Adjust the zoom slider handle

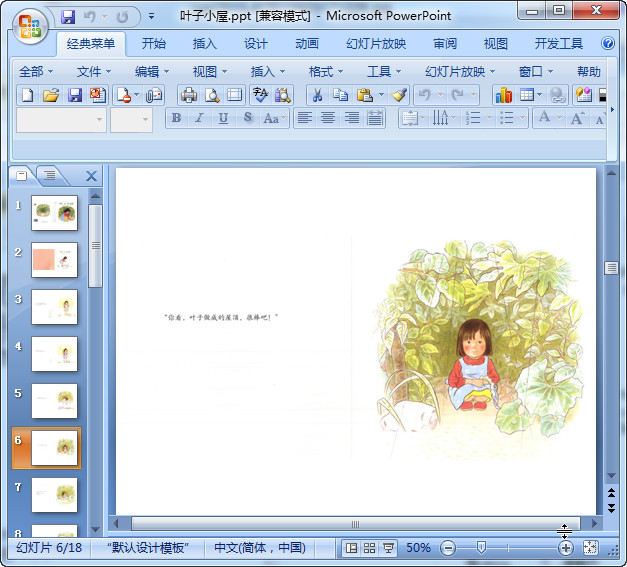click(x=481, y=548)
